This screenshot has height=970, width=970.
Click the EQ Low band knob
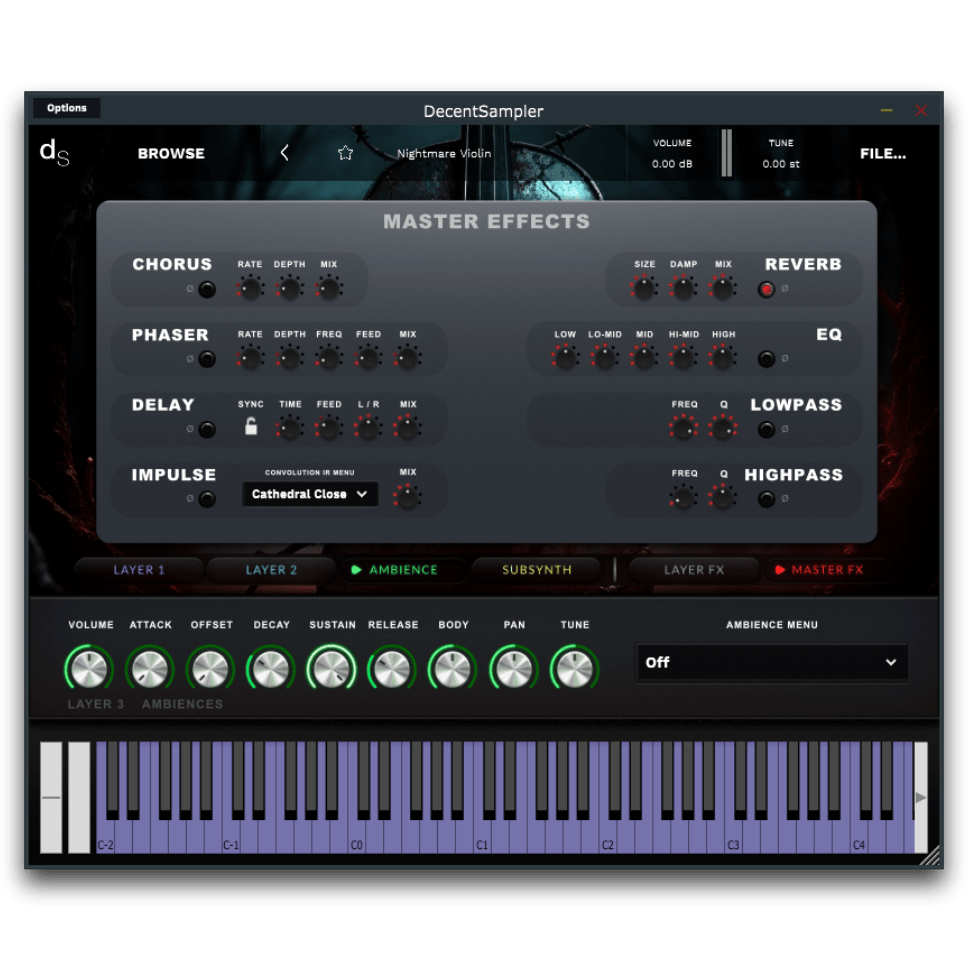point(565,358)
